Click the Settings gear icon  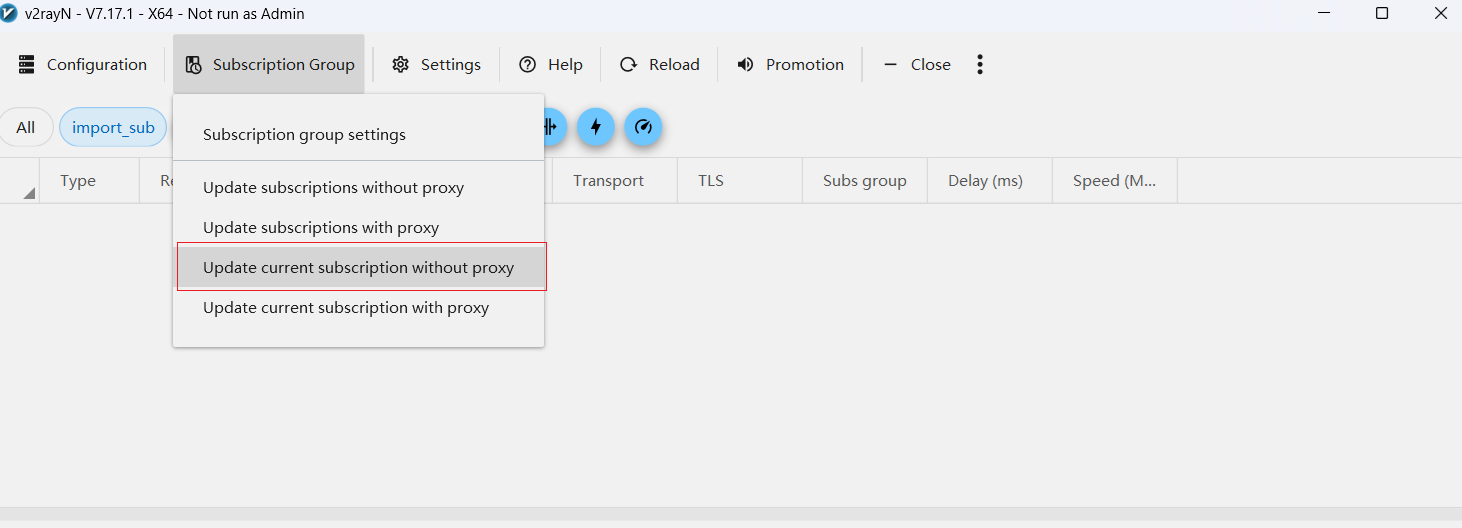401,65
